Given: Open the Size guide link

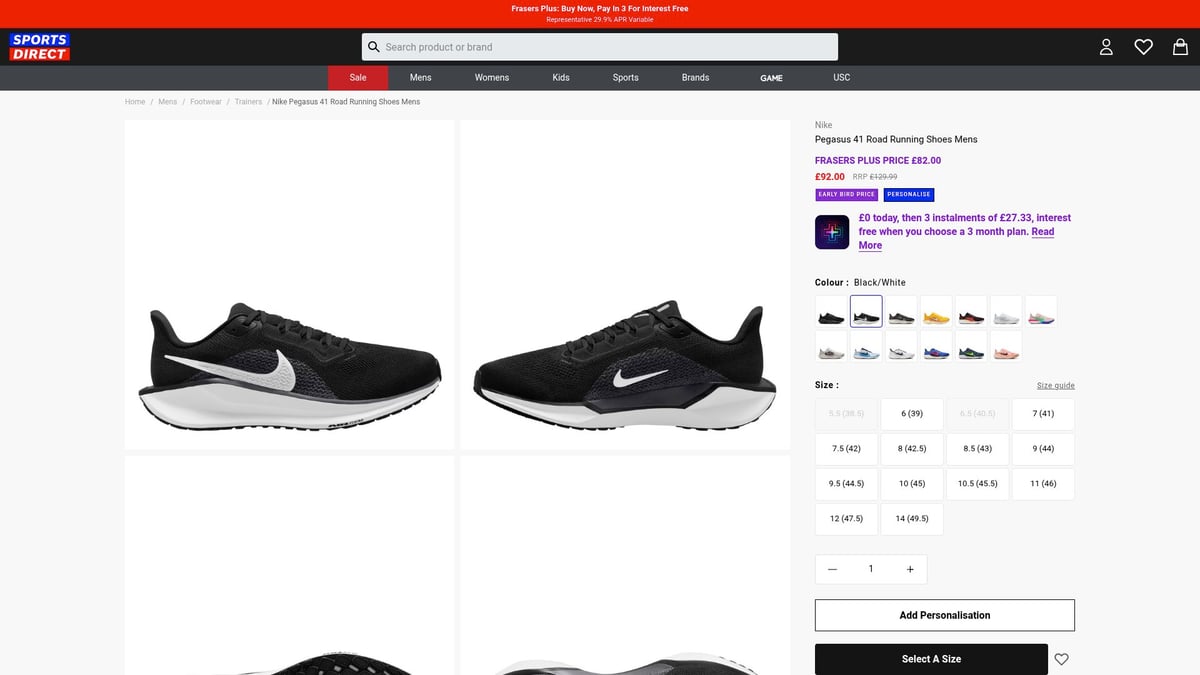Looking at the screenshot, I should click(x=1056, y=386).
